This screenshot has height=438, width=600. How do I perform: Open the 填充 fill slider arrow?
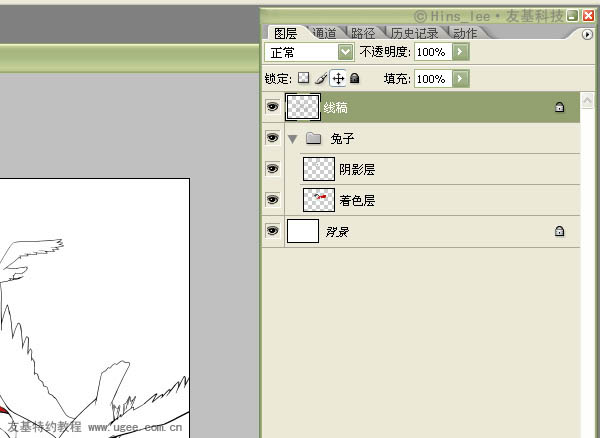[x=461, y=78]
